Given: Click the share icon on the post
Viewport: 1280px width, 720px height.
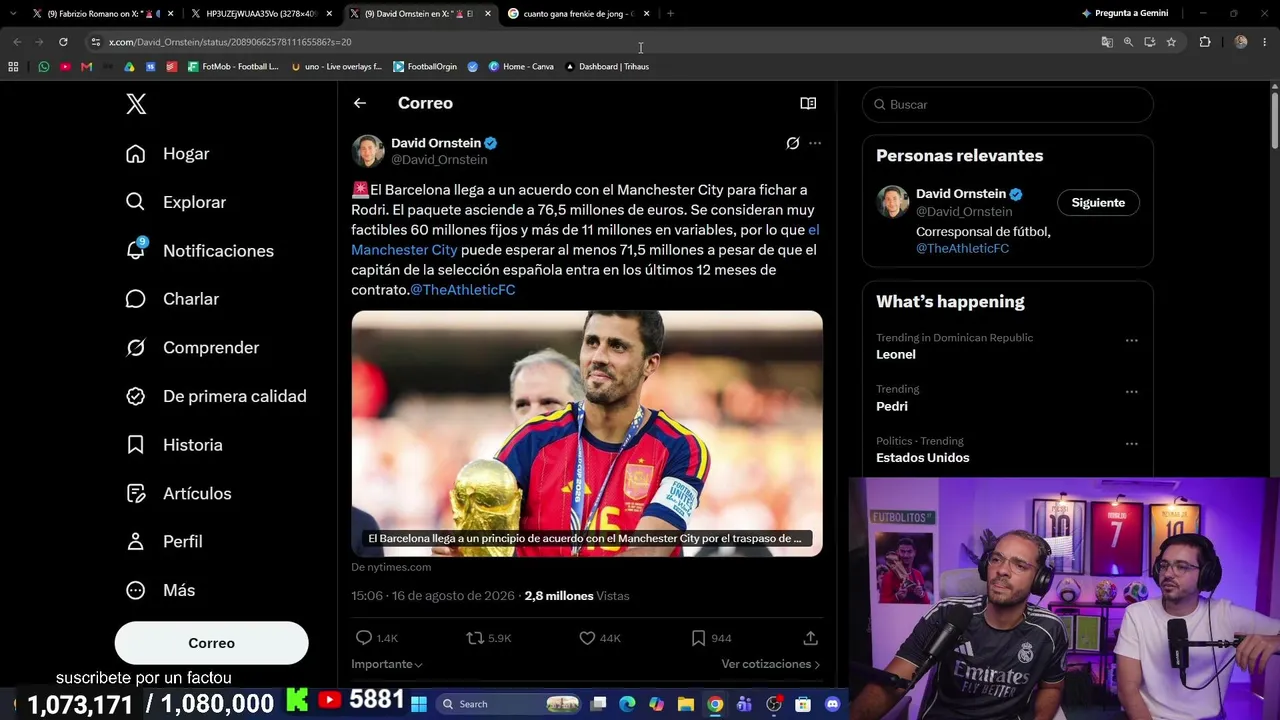Looking at the screenshot, I should click(810, 638).
